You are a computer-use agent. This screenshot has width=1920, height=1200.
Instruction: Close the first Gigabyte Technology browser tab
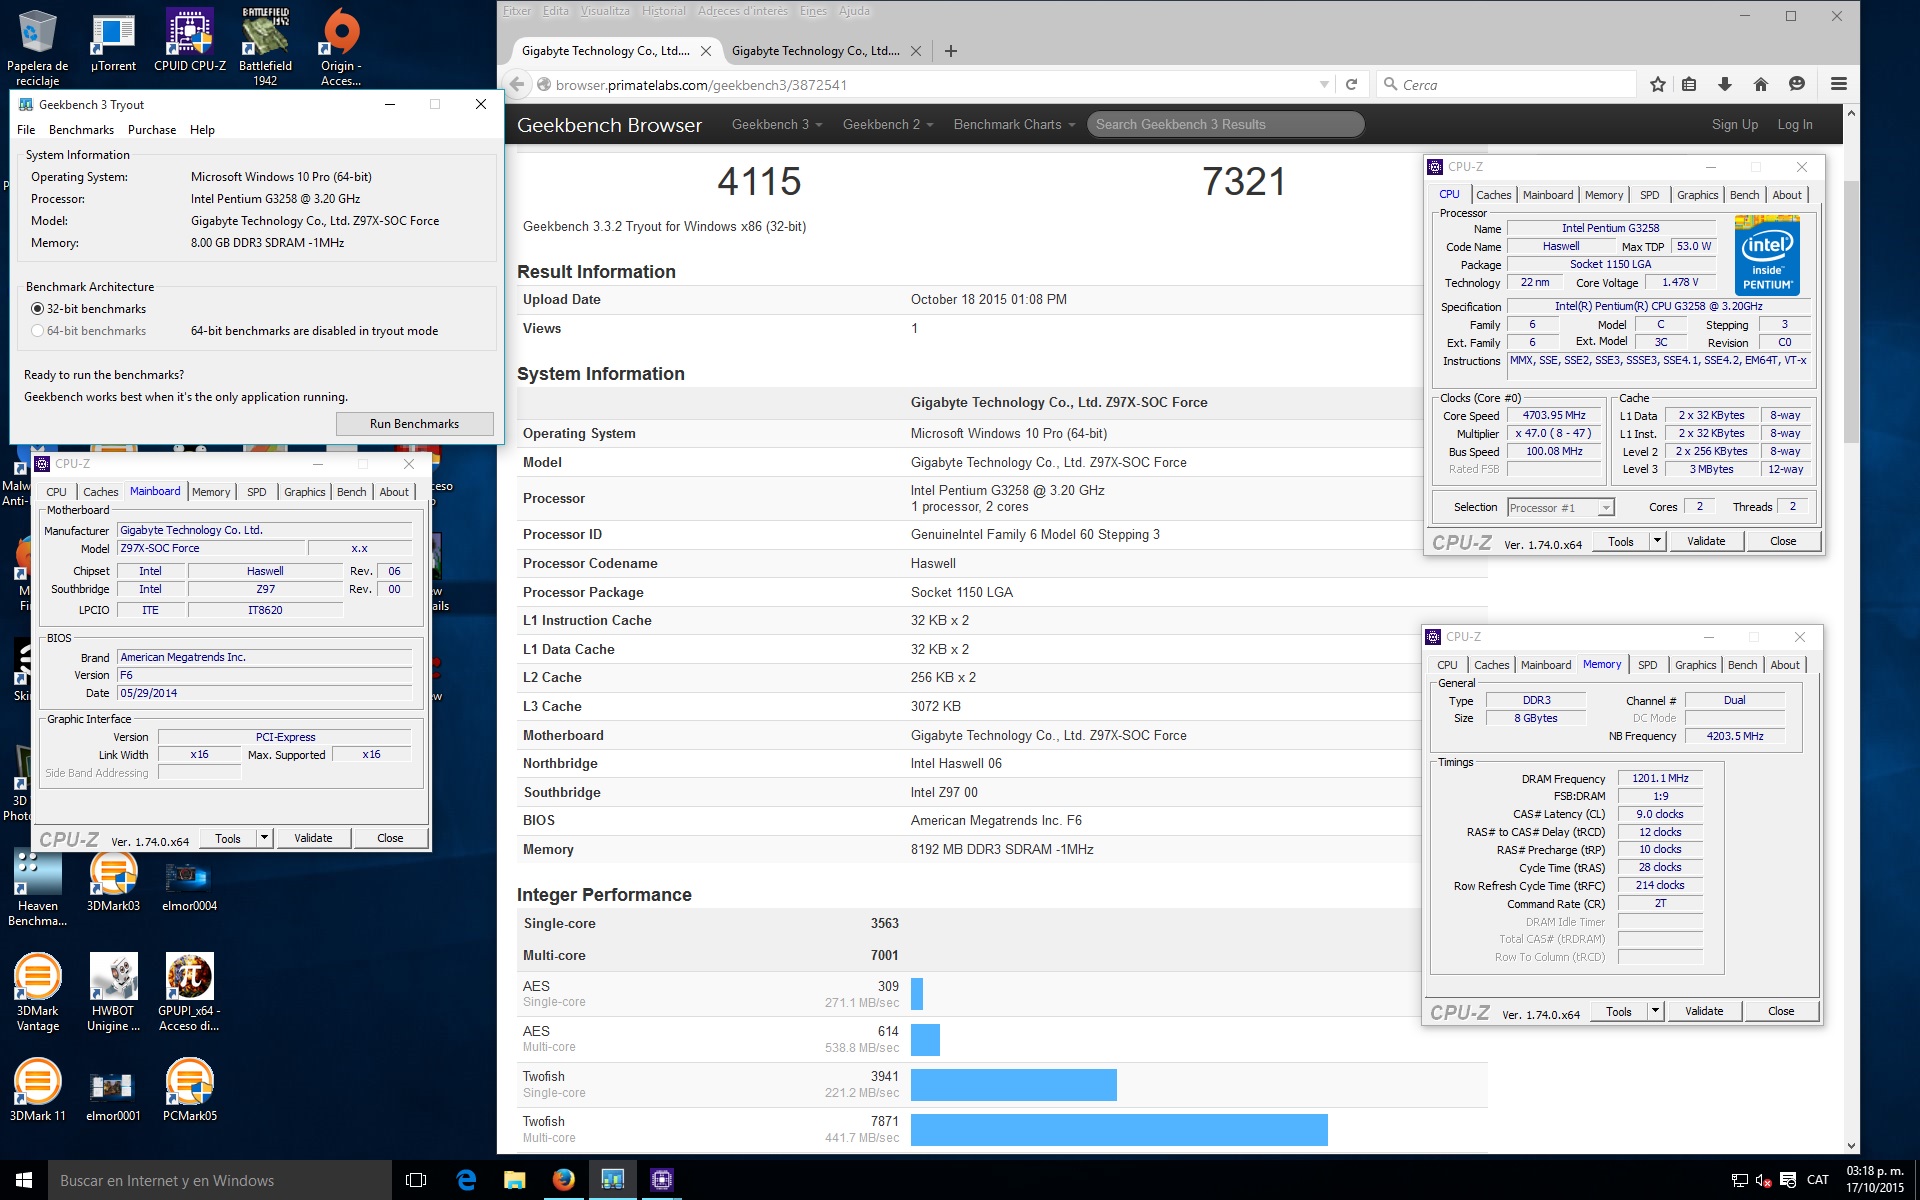706,51
